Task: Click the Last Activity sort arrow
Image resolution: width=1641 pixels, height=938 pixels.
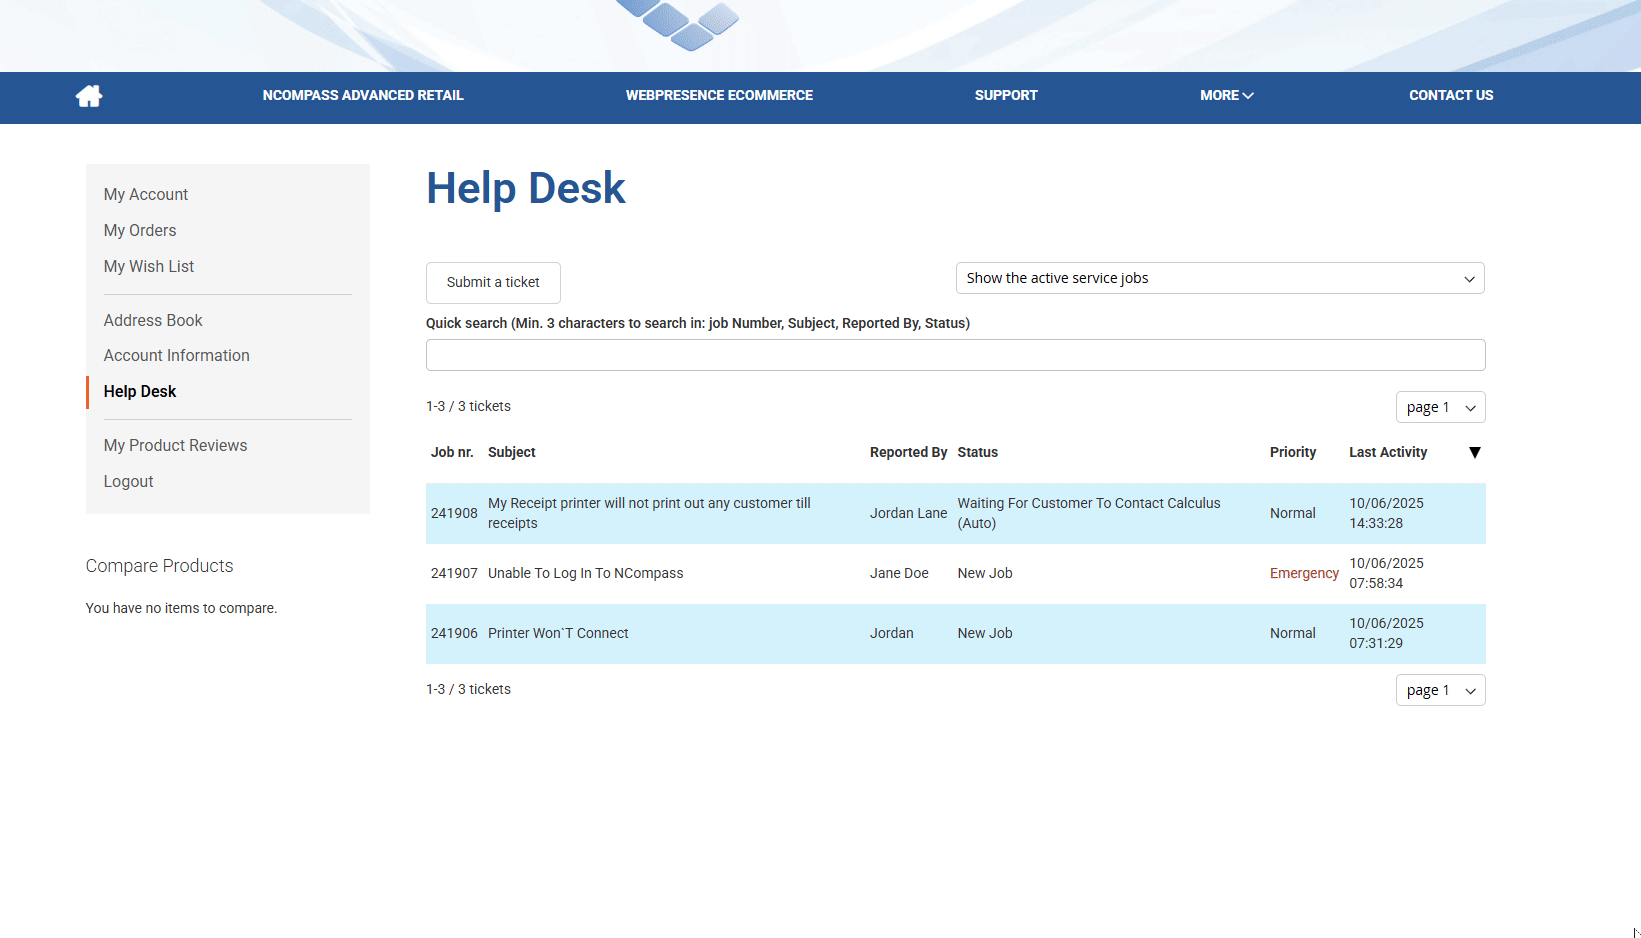Action: (1474, 453)
